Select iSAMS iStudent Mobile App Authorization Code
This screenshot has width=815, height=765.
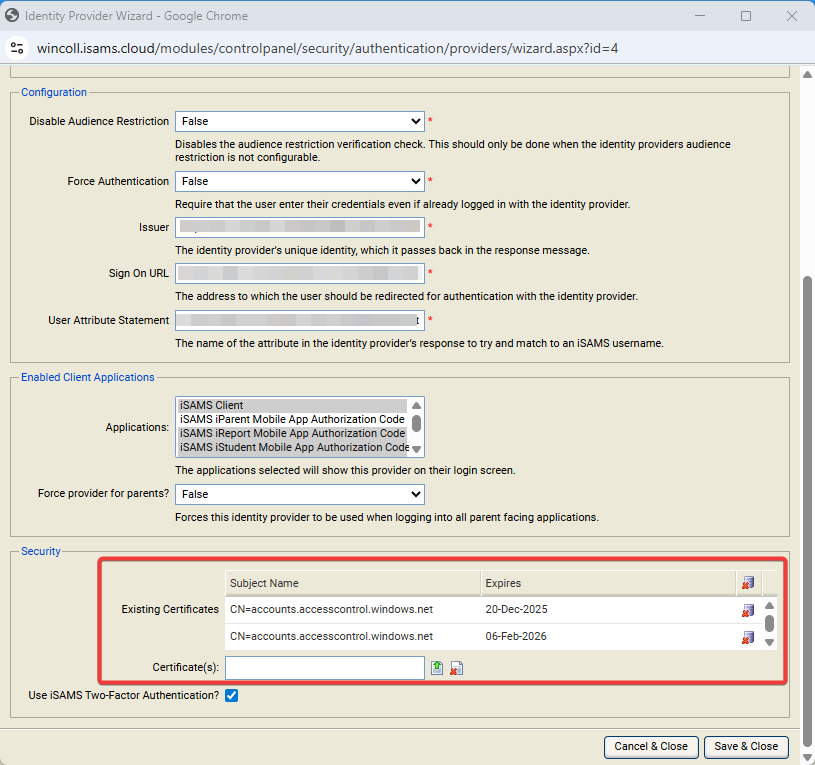292,447
